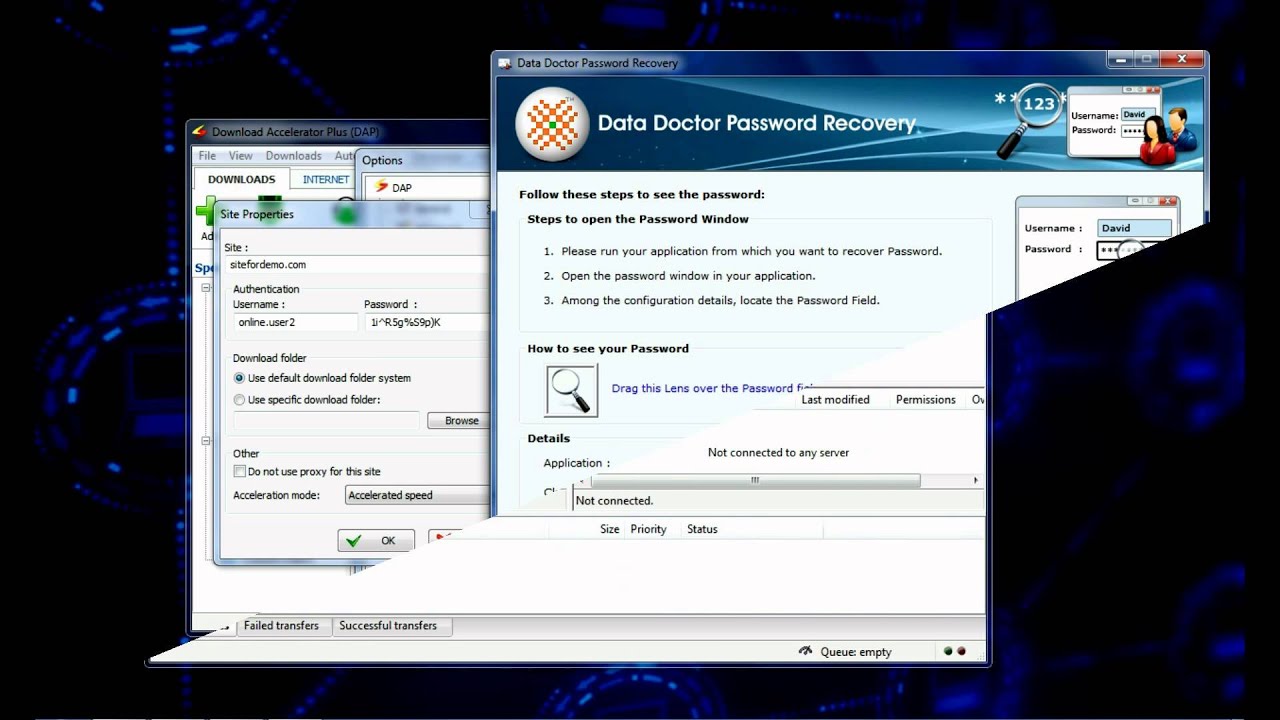Open the File menu in DAP
The image size is (1280, 720).
pyautogui.click(x=207, y=156)
